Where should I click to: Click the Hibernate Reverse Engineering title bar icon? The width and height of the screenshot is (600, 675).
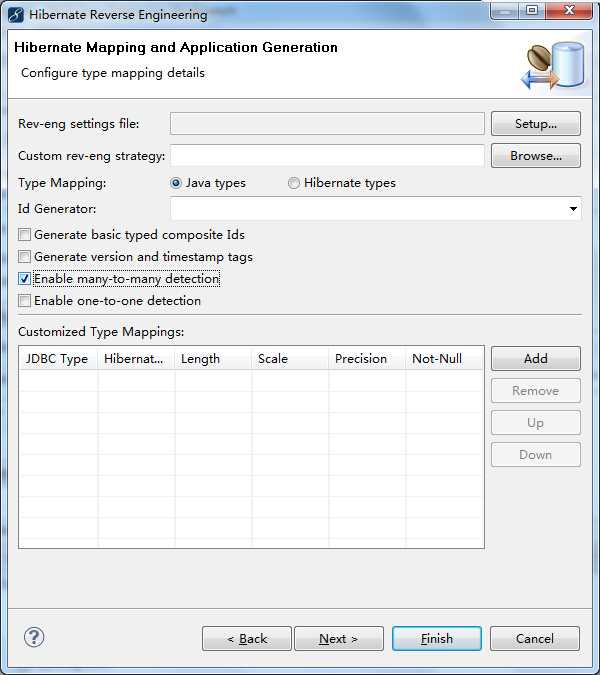(16, 15)
